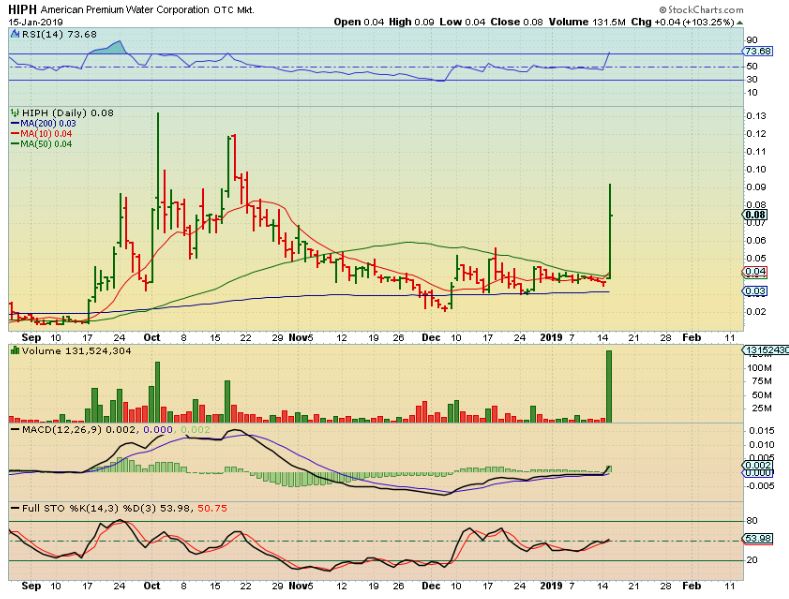Click the MA(10) 0.04 legend entry

point(41,134)
